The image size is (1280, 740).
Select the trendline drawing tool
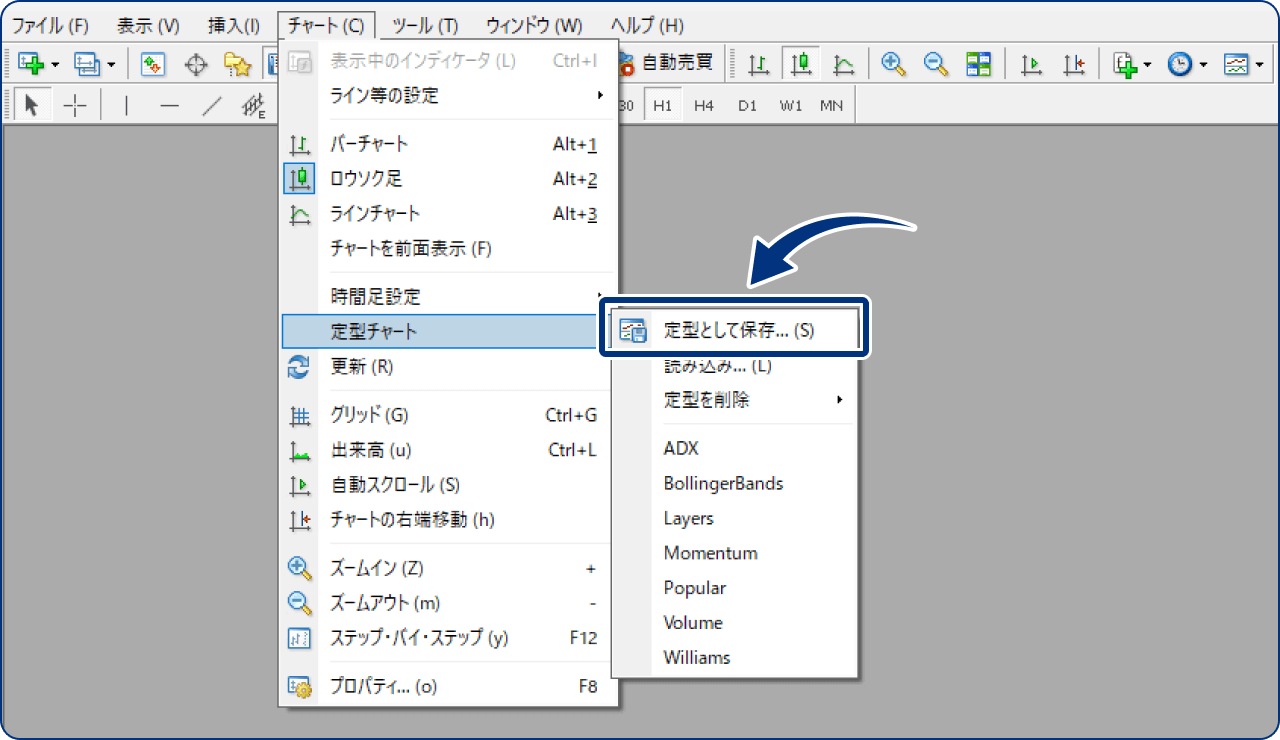point(211,105)
